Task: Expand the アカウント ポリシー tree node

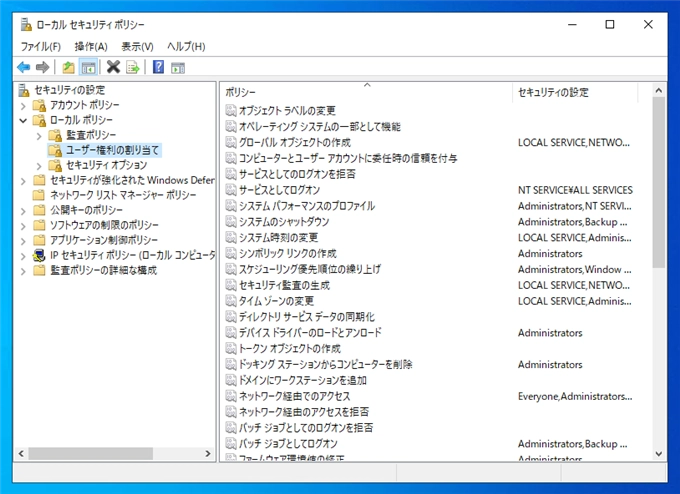Action: (x=23, y=105)
